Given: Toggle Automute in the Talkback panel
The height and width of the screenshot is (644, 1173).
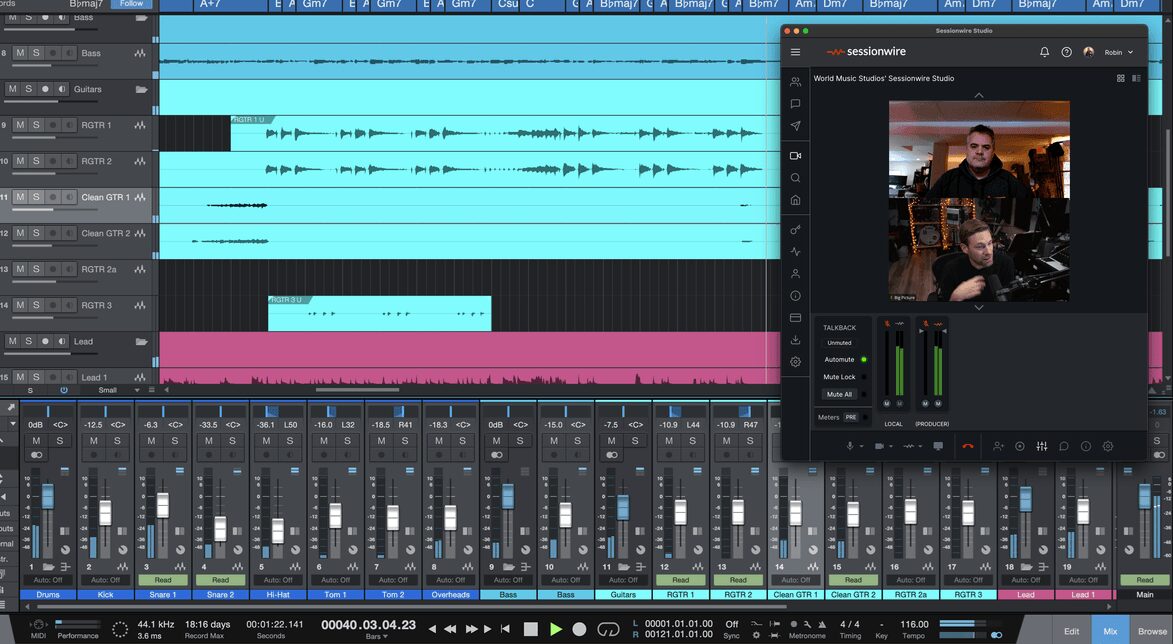Looking at the screenshot, I should coord(840,359).
